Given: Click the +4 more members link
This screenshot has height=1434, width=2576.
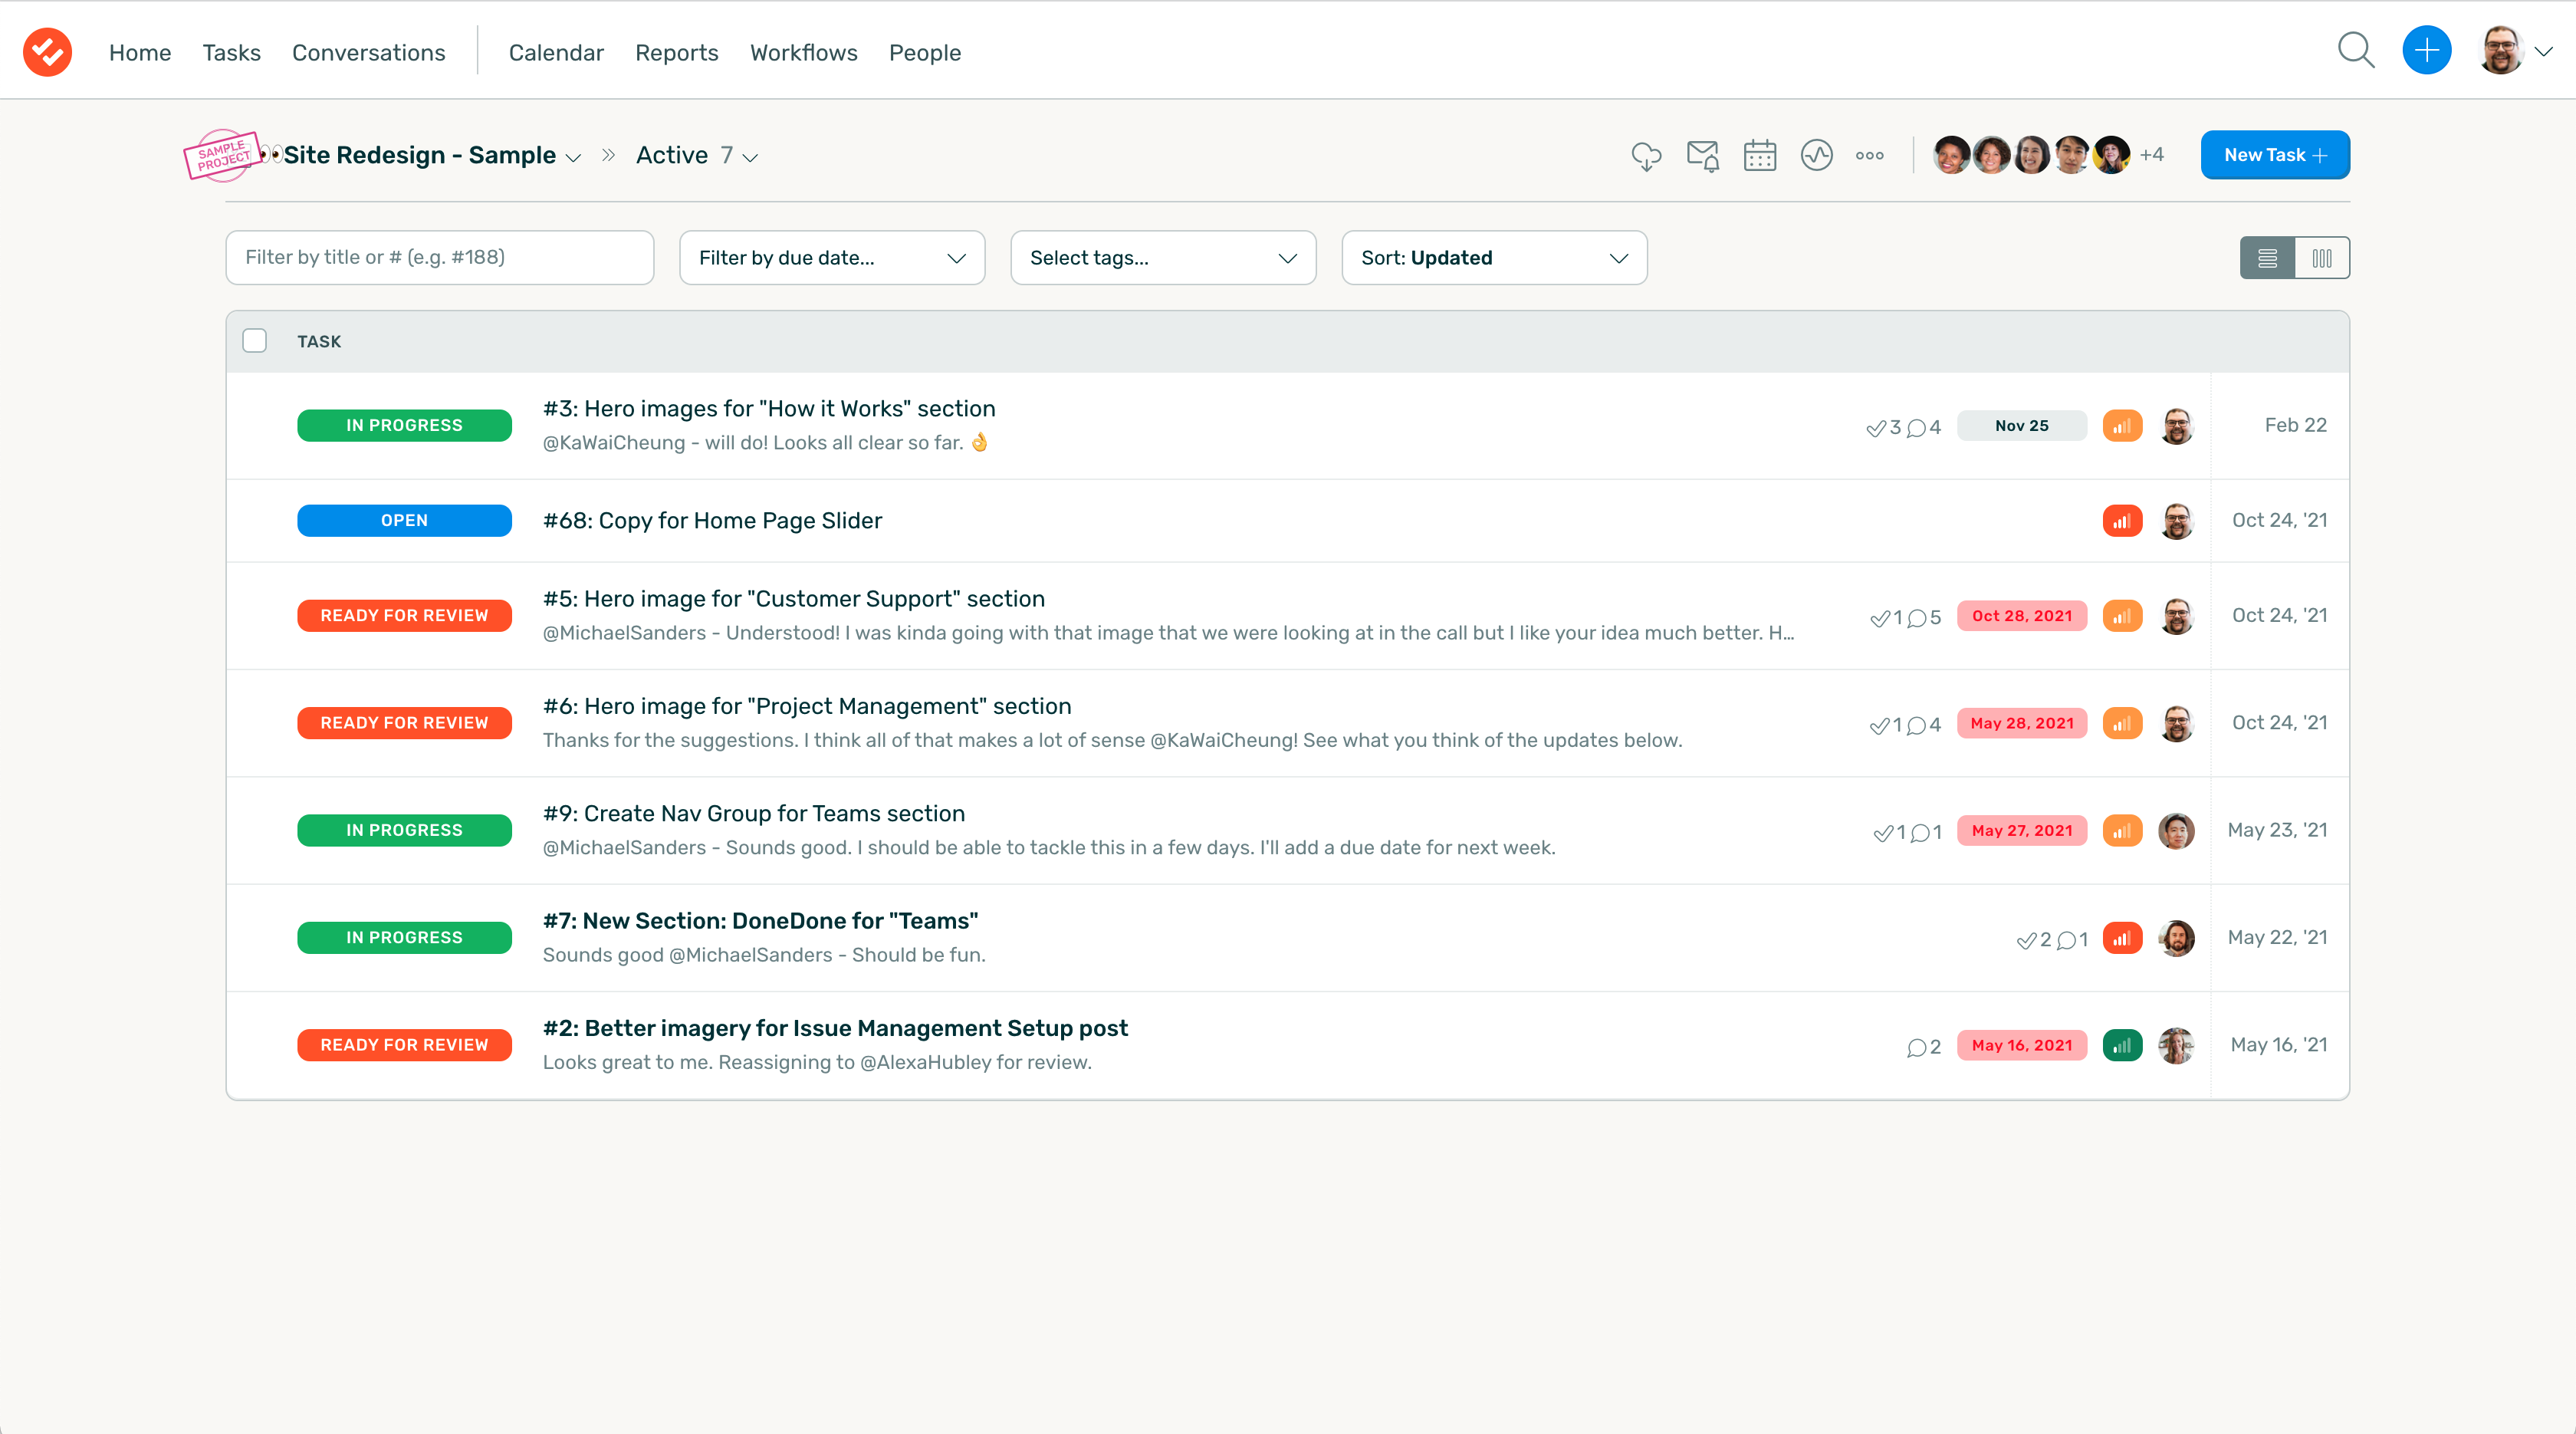Looking at the screenshot, I should [x=2151, y=155].
